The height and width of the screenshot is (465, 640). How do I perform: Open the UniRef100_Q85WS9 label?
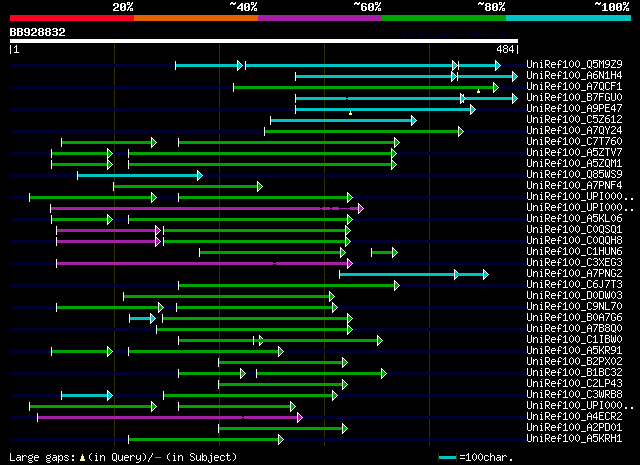(574, 174)
